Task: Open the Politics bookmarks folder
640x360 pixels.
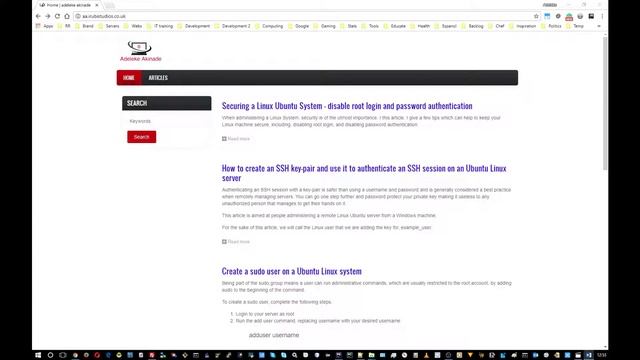Action: [551, 26]
